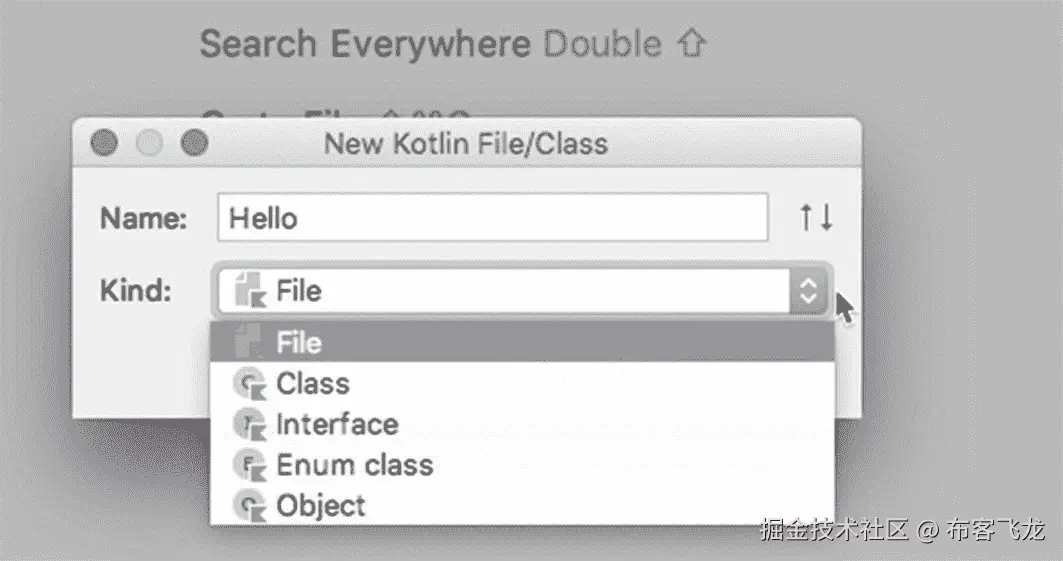The height and width of the screenshot is (561, 1063).
Task: Select the File option in the list
Action: (300, 343)
